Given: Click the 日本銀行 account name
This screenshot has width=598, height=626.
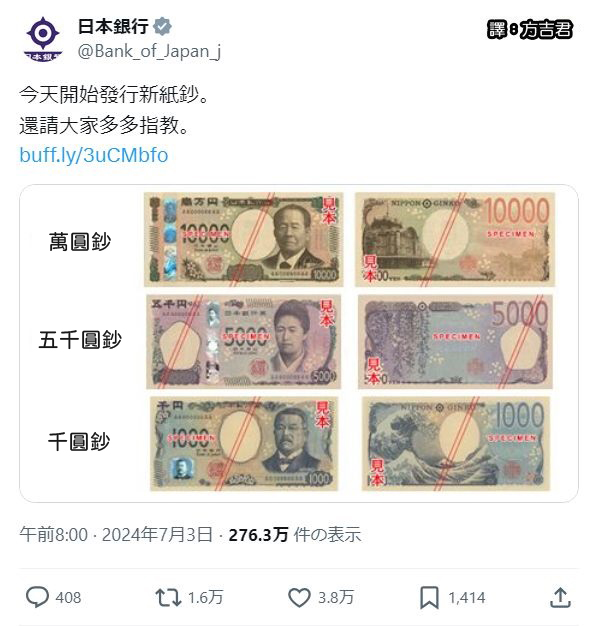Looking at the screenshot, I should (113, 27).
